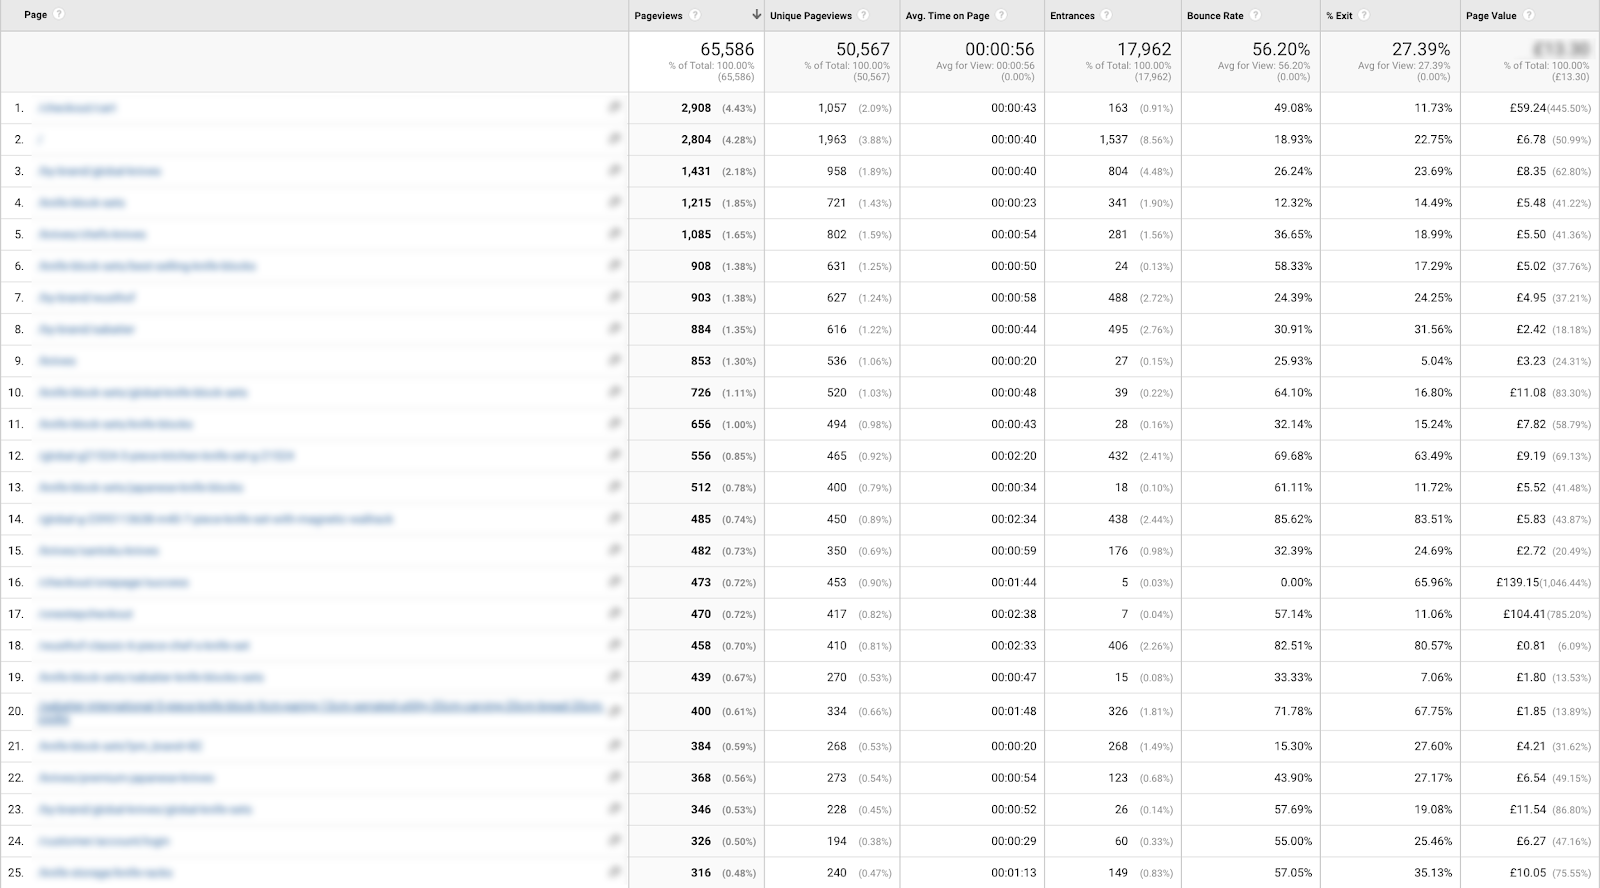
Task: Click help icon beside Pageviews header
Action: tap(695, 15)
